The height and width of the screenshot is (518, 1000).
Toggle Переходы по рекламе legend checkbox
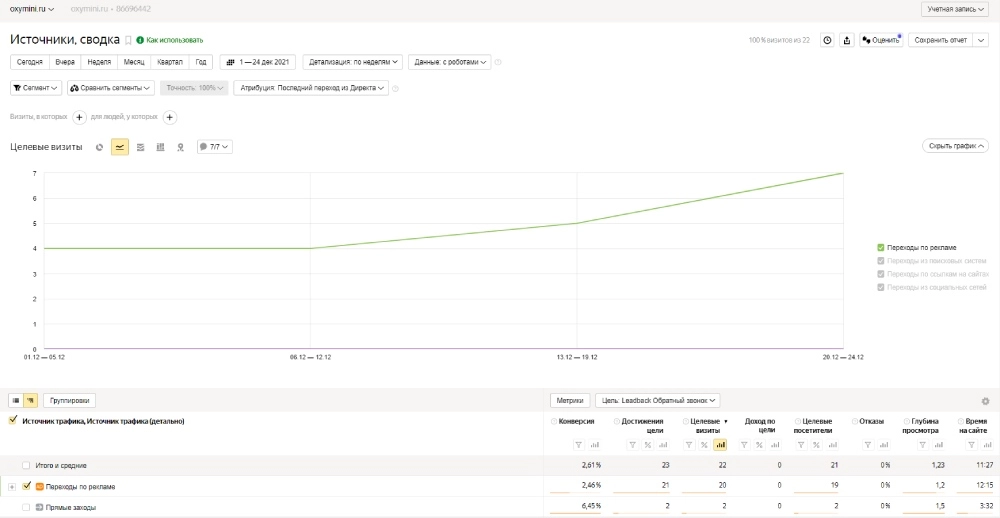pyautogui.click(x=881, y=248)
